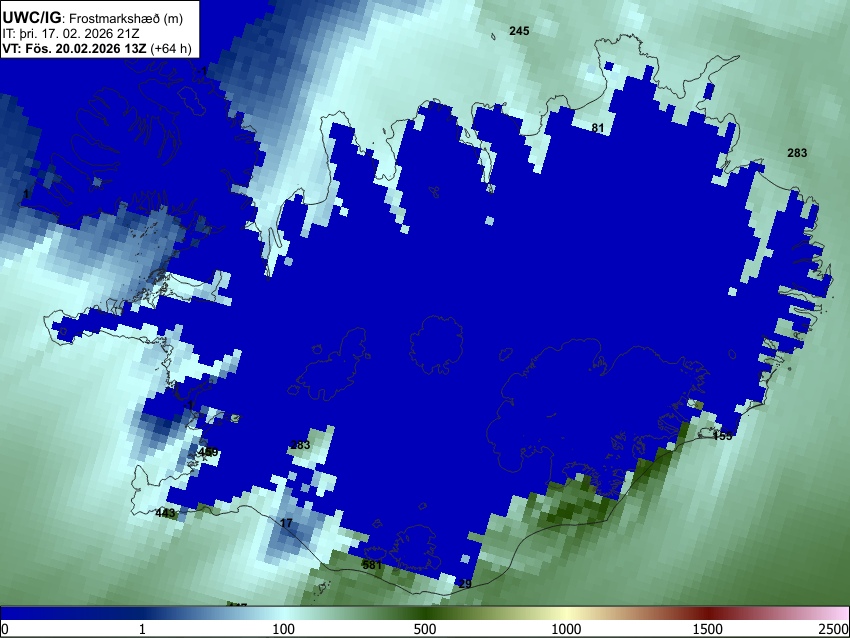Pick the pale yellow band of the color scale
This screenshot has height=638, width=850.
pyautogui.click(x=566, y=613)
